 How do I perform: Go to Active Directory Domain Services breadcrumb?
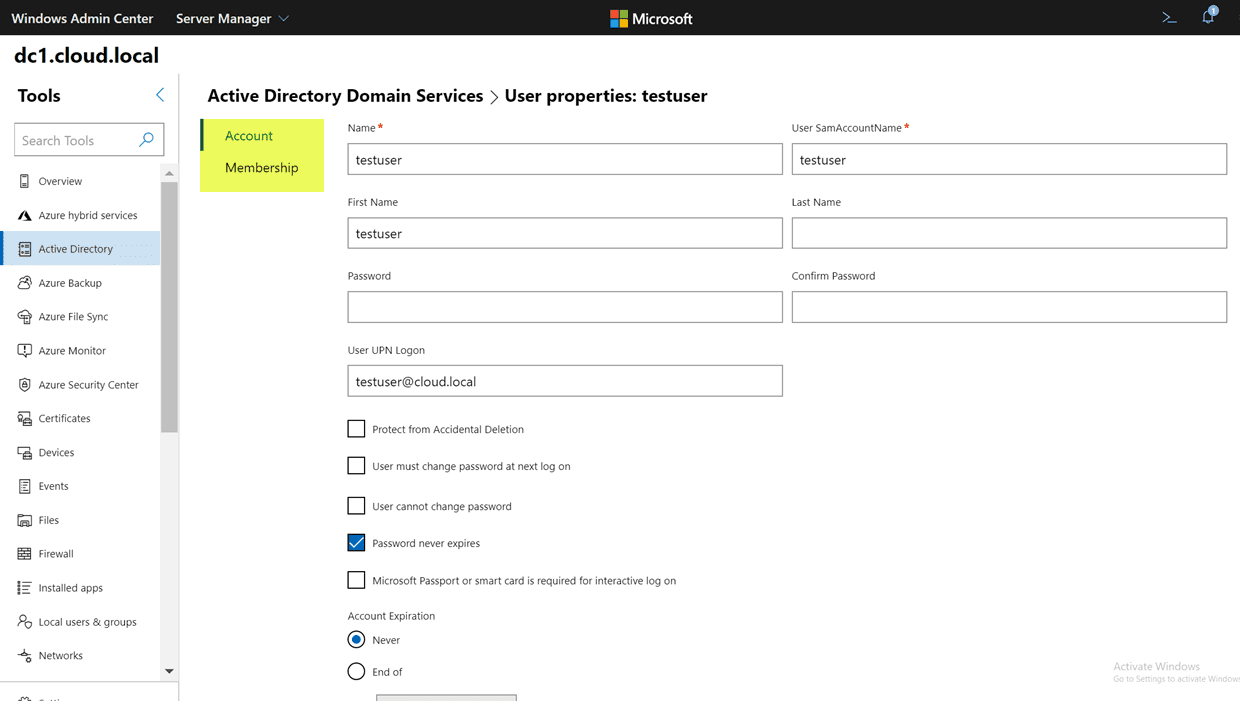pyautogui.click(x=345, y=96)
